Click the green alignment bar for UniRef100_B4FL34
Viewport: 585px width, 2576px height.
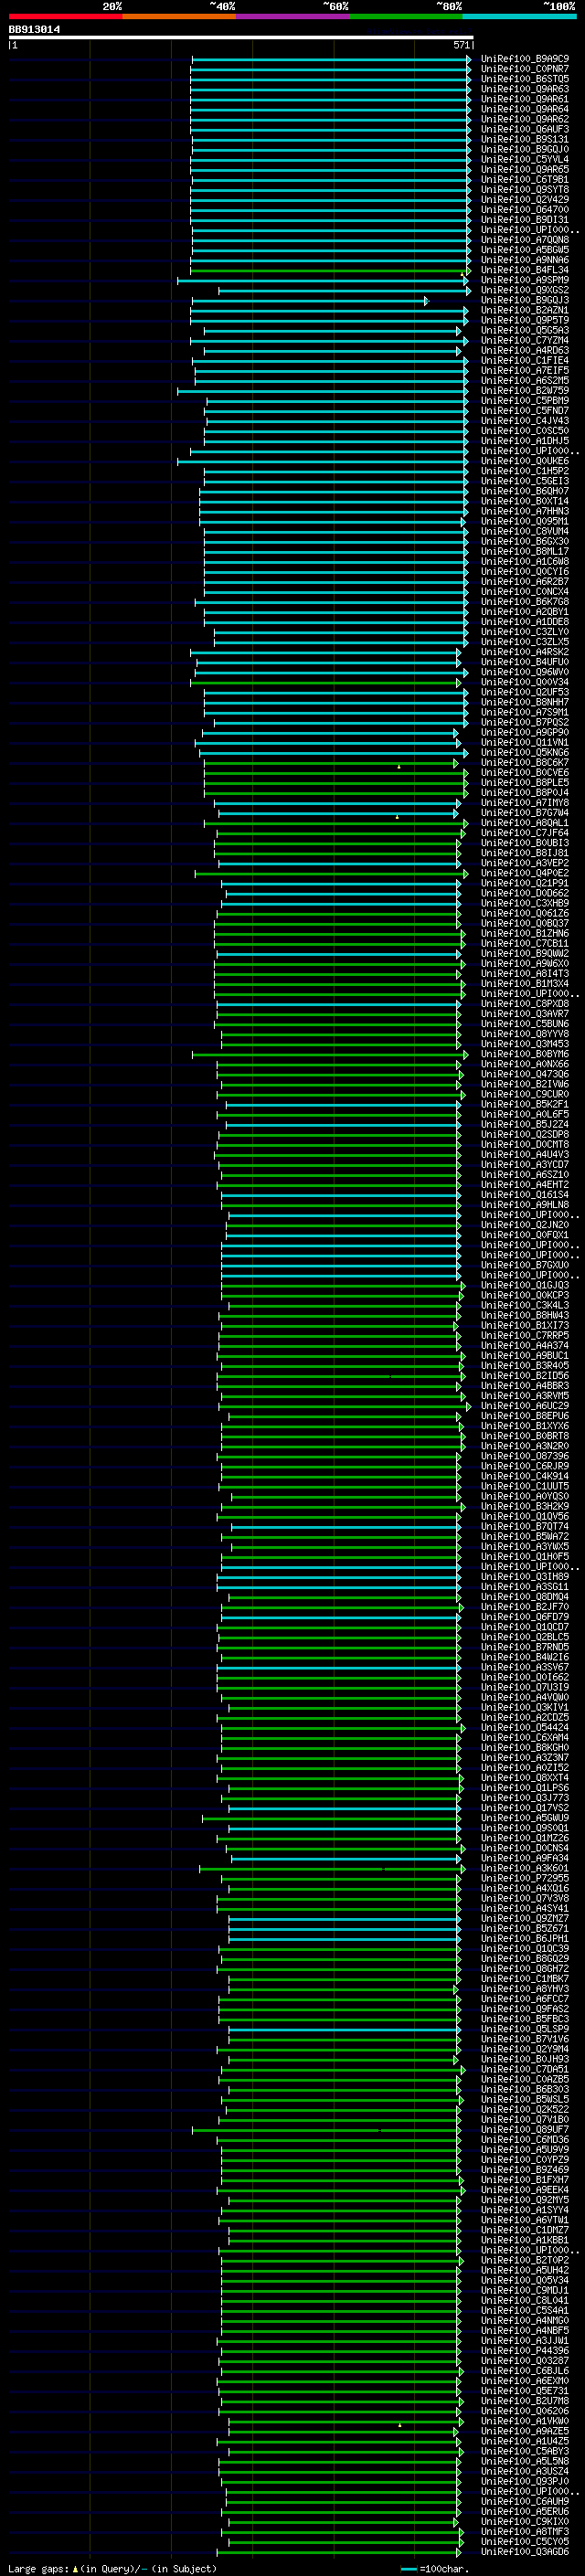[330, 270]
